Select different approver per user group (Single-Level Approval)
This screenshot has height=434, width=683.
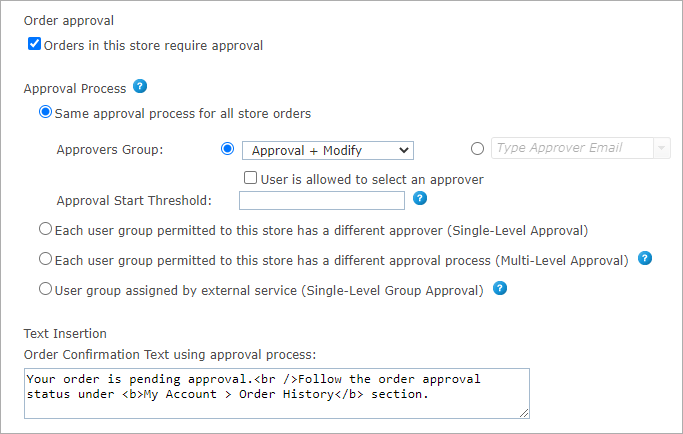[x=45, y=229]
